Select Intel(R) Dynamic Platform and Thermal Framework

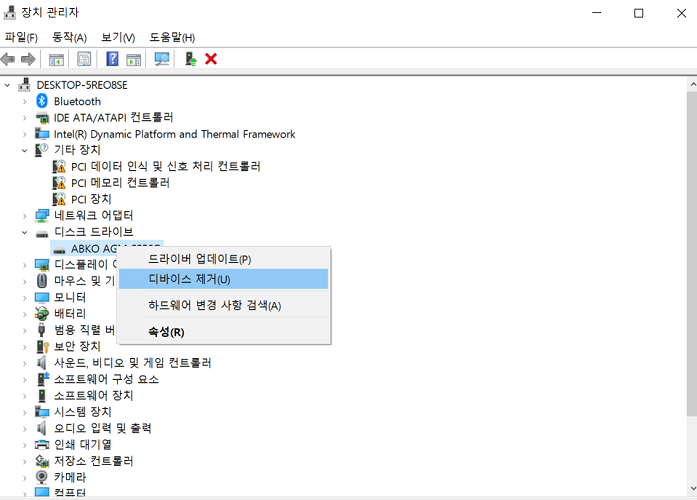[174, 134]
